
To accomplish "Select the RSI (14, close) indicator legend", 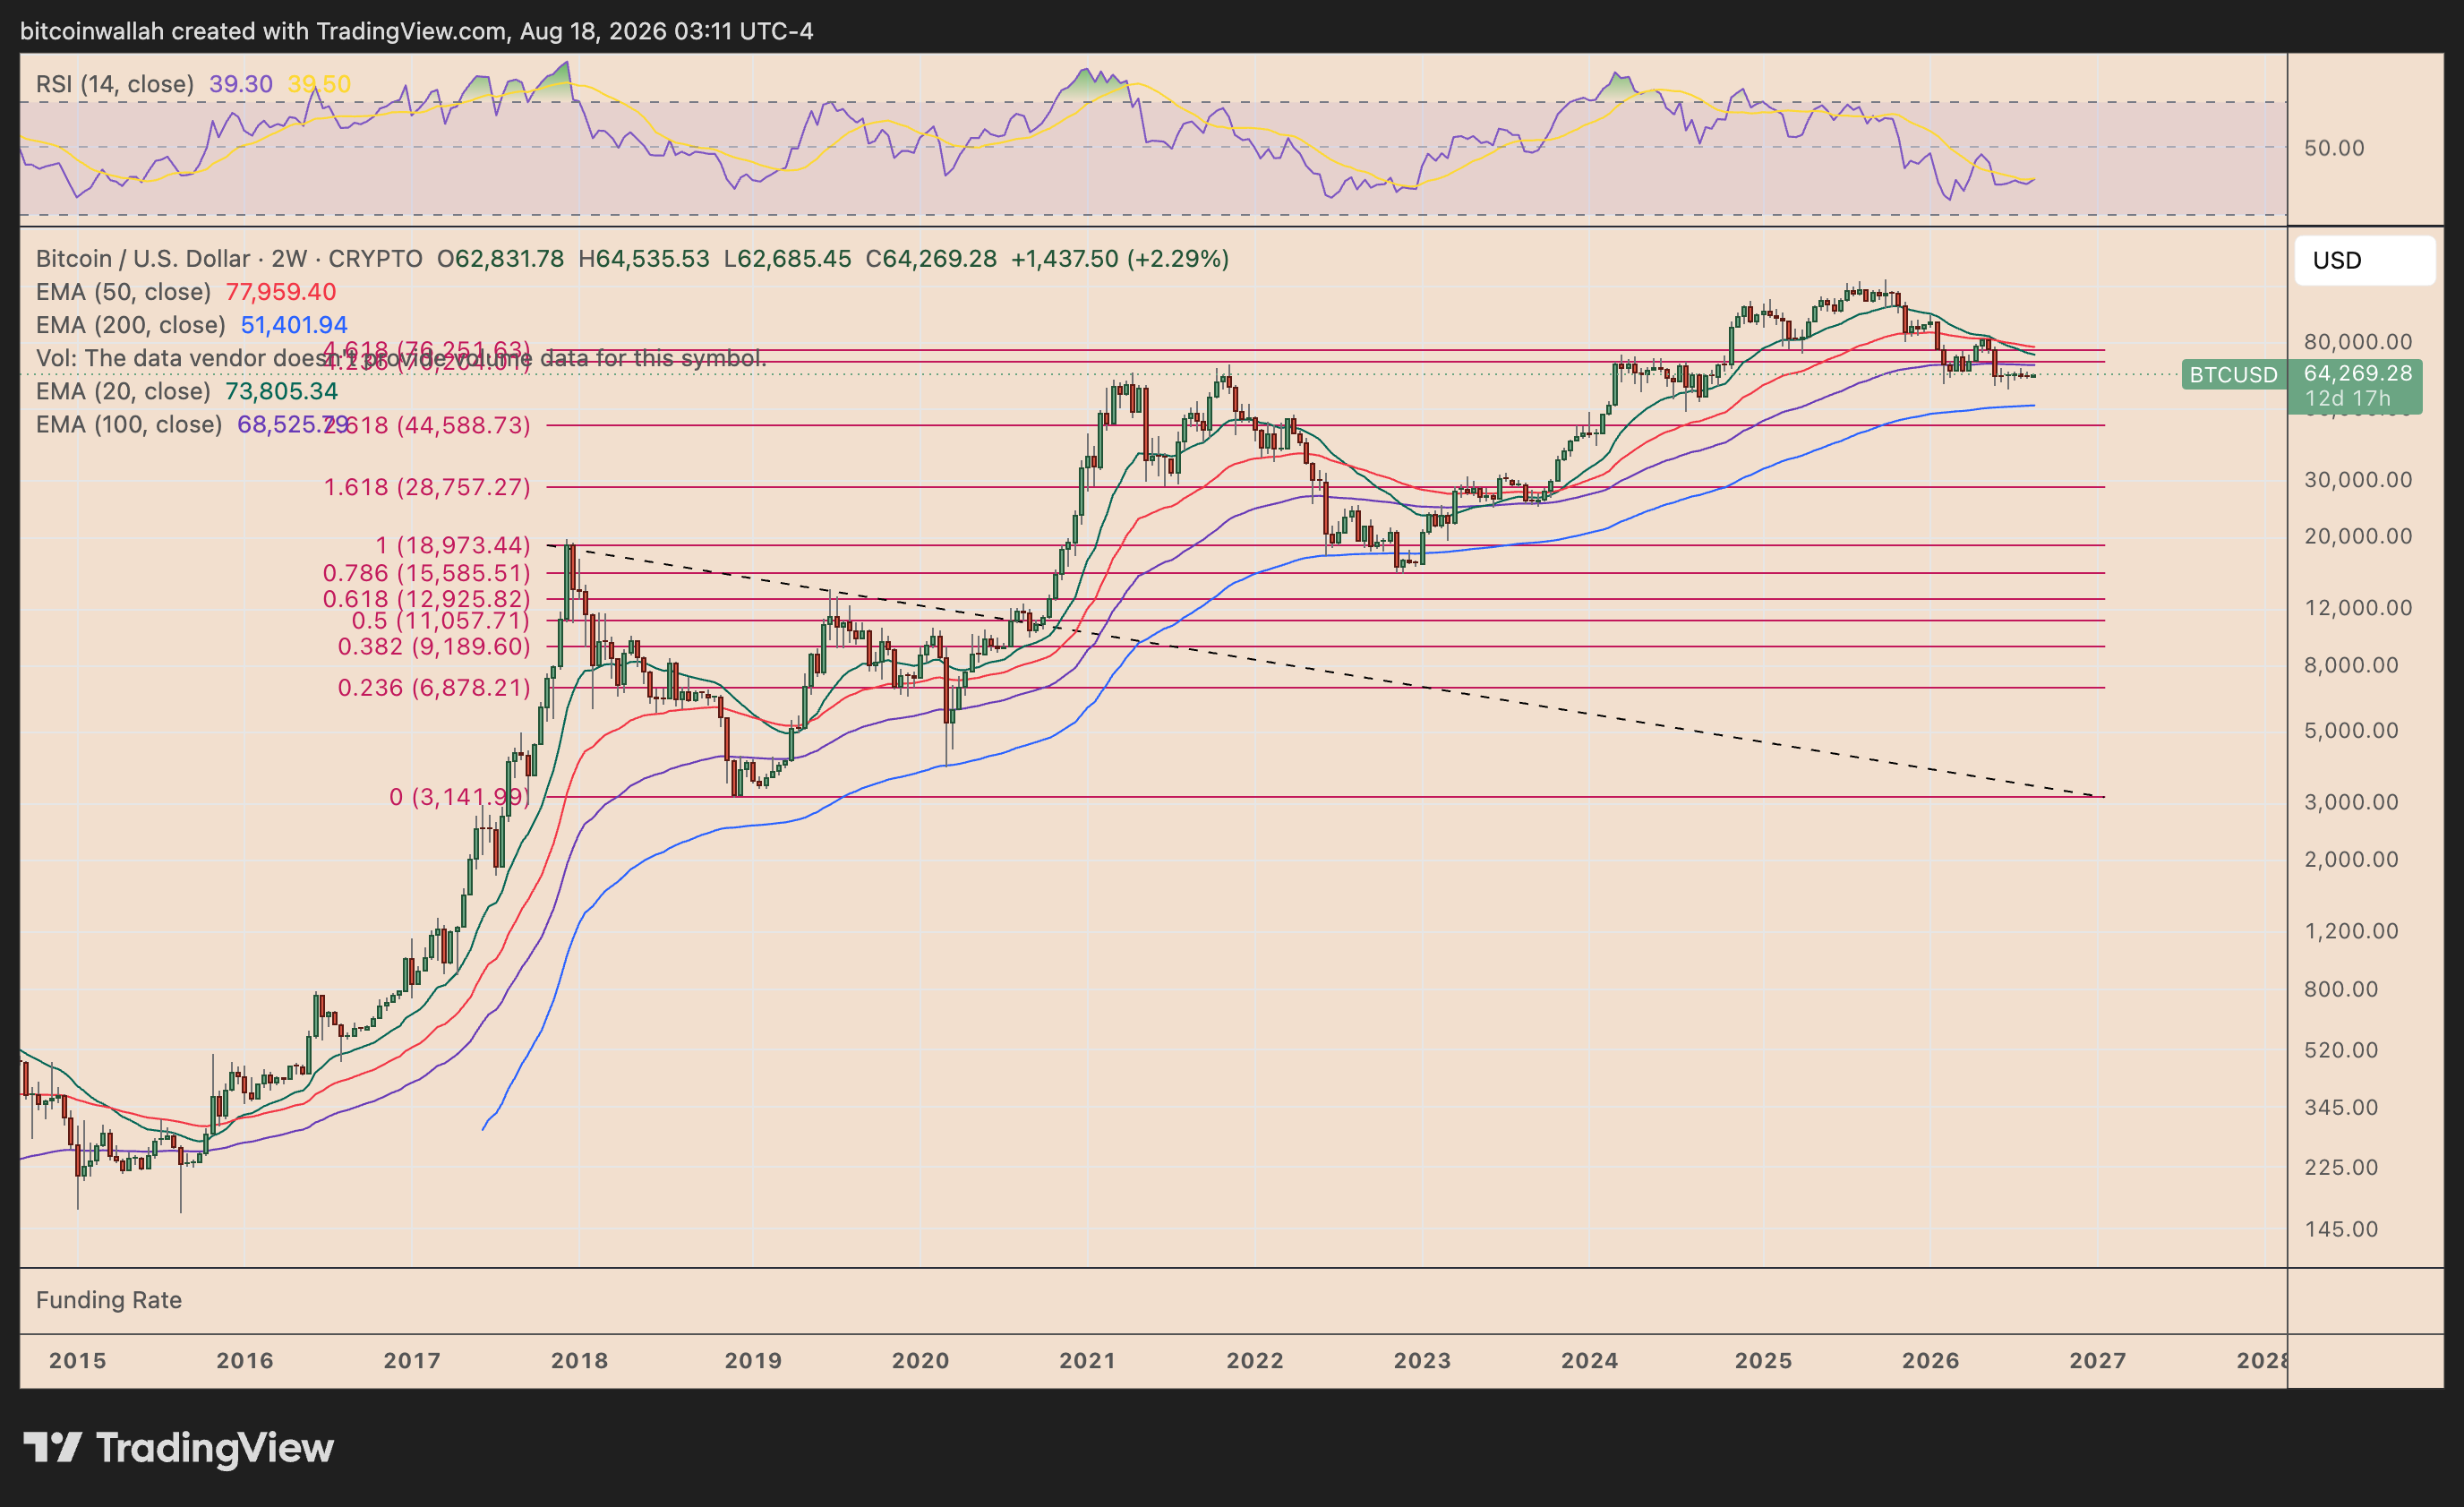I will point(115,84).
